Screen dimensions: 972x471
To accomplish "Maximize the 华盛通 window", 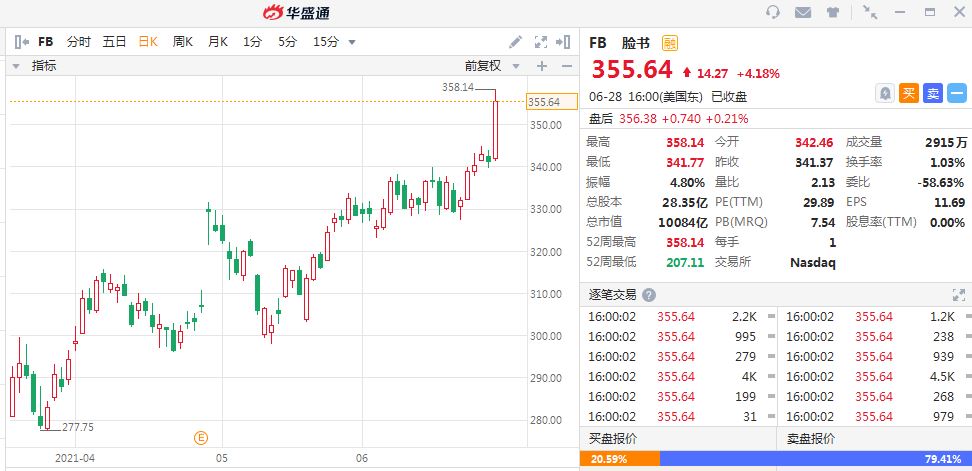I will [929, 12].
